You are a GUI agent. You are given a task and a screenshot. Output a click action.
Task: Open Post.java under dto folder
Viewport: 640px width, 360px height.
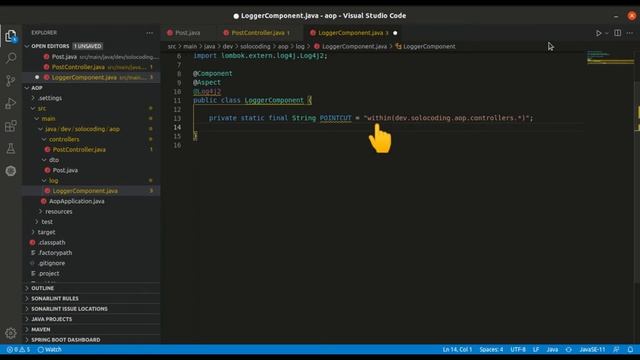point(91,170)
